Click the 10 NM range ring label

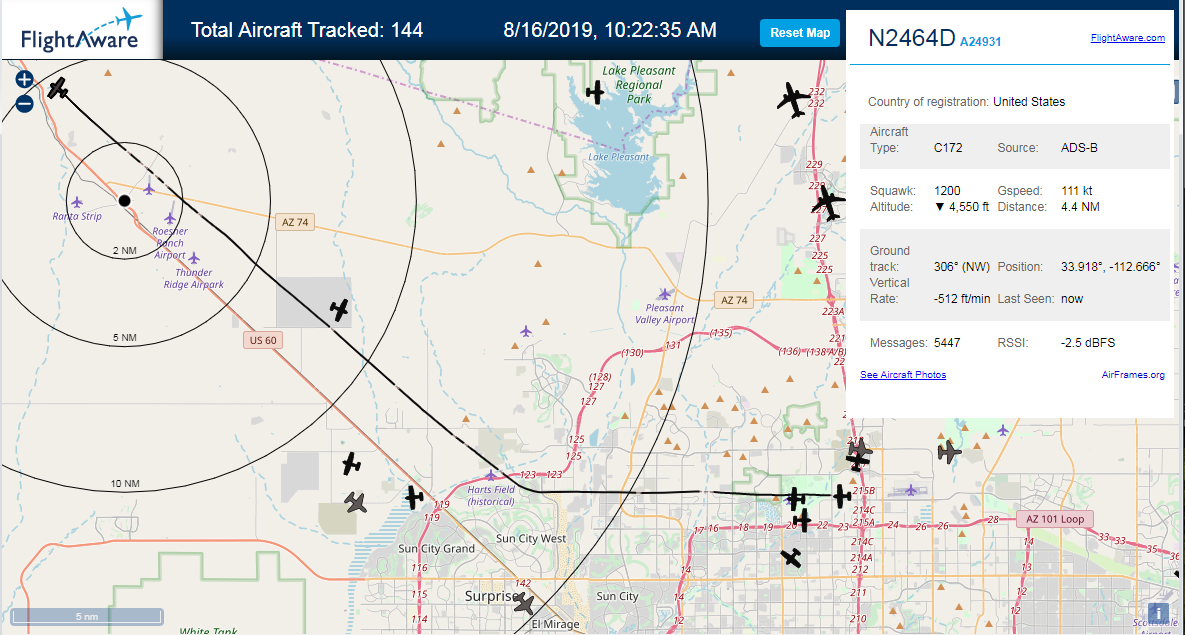(125, 484)
